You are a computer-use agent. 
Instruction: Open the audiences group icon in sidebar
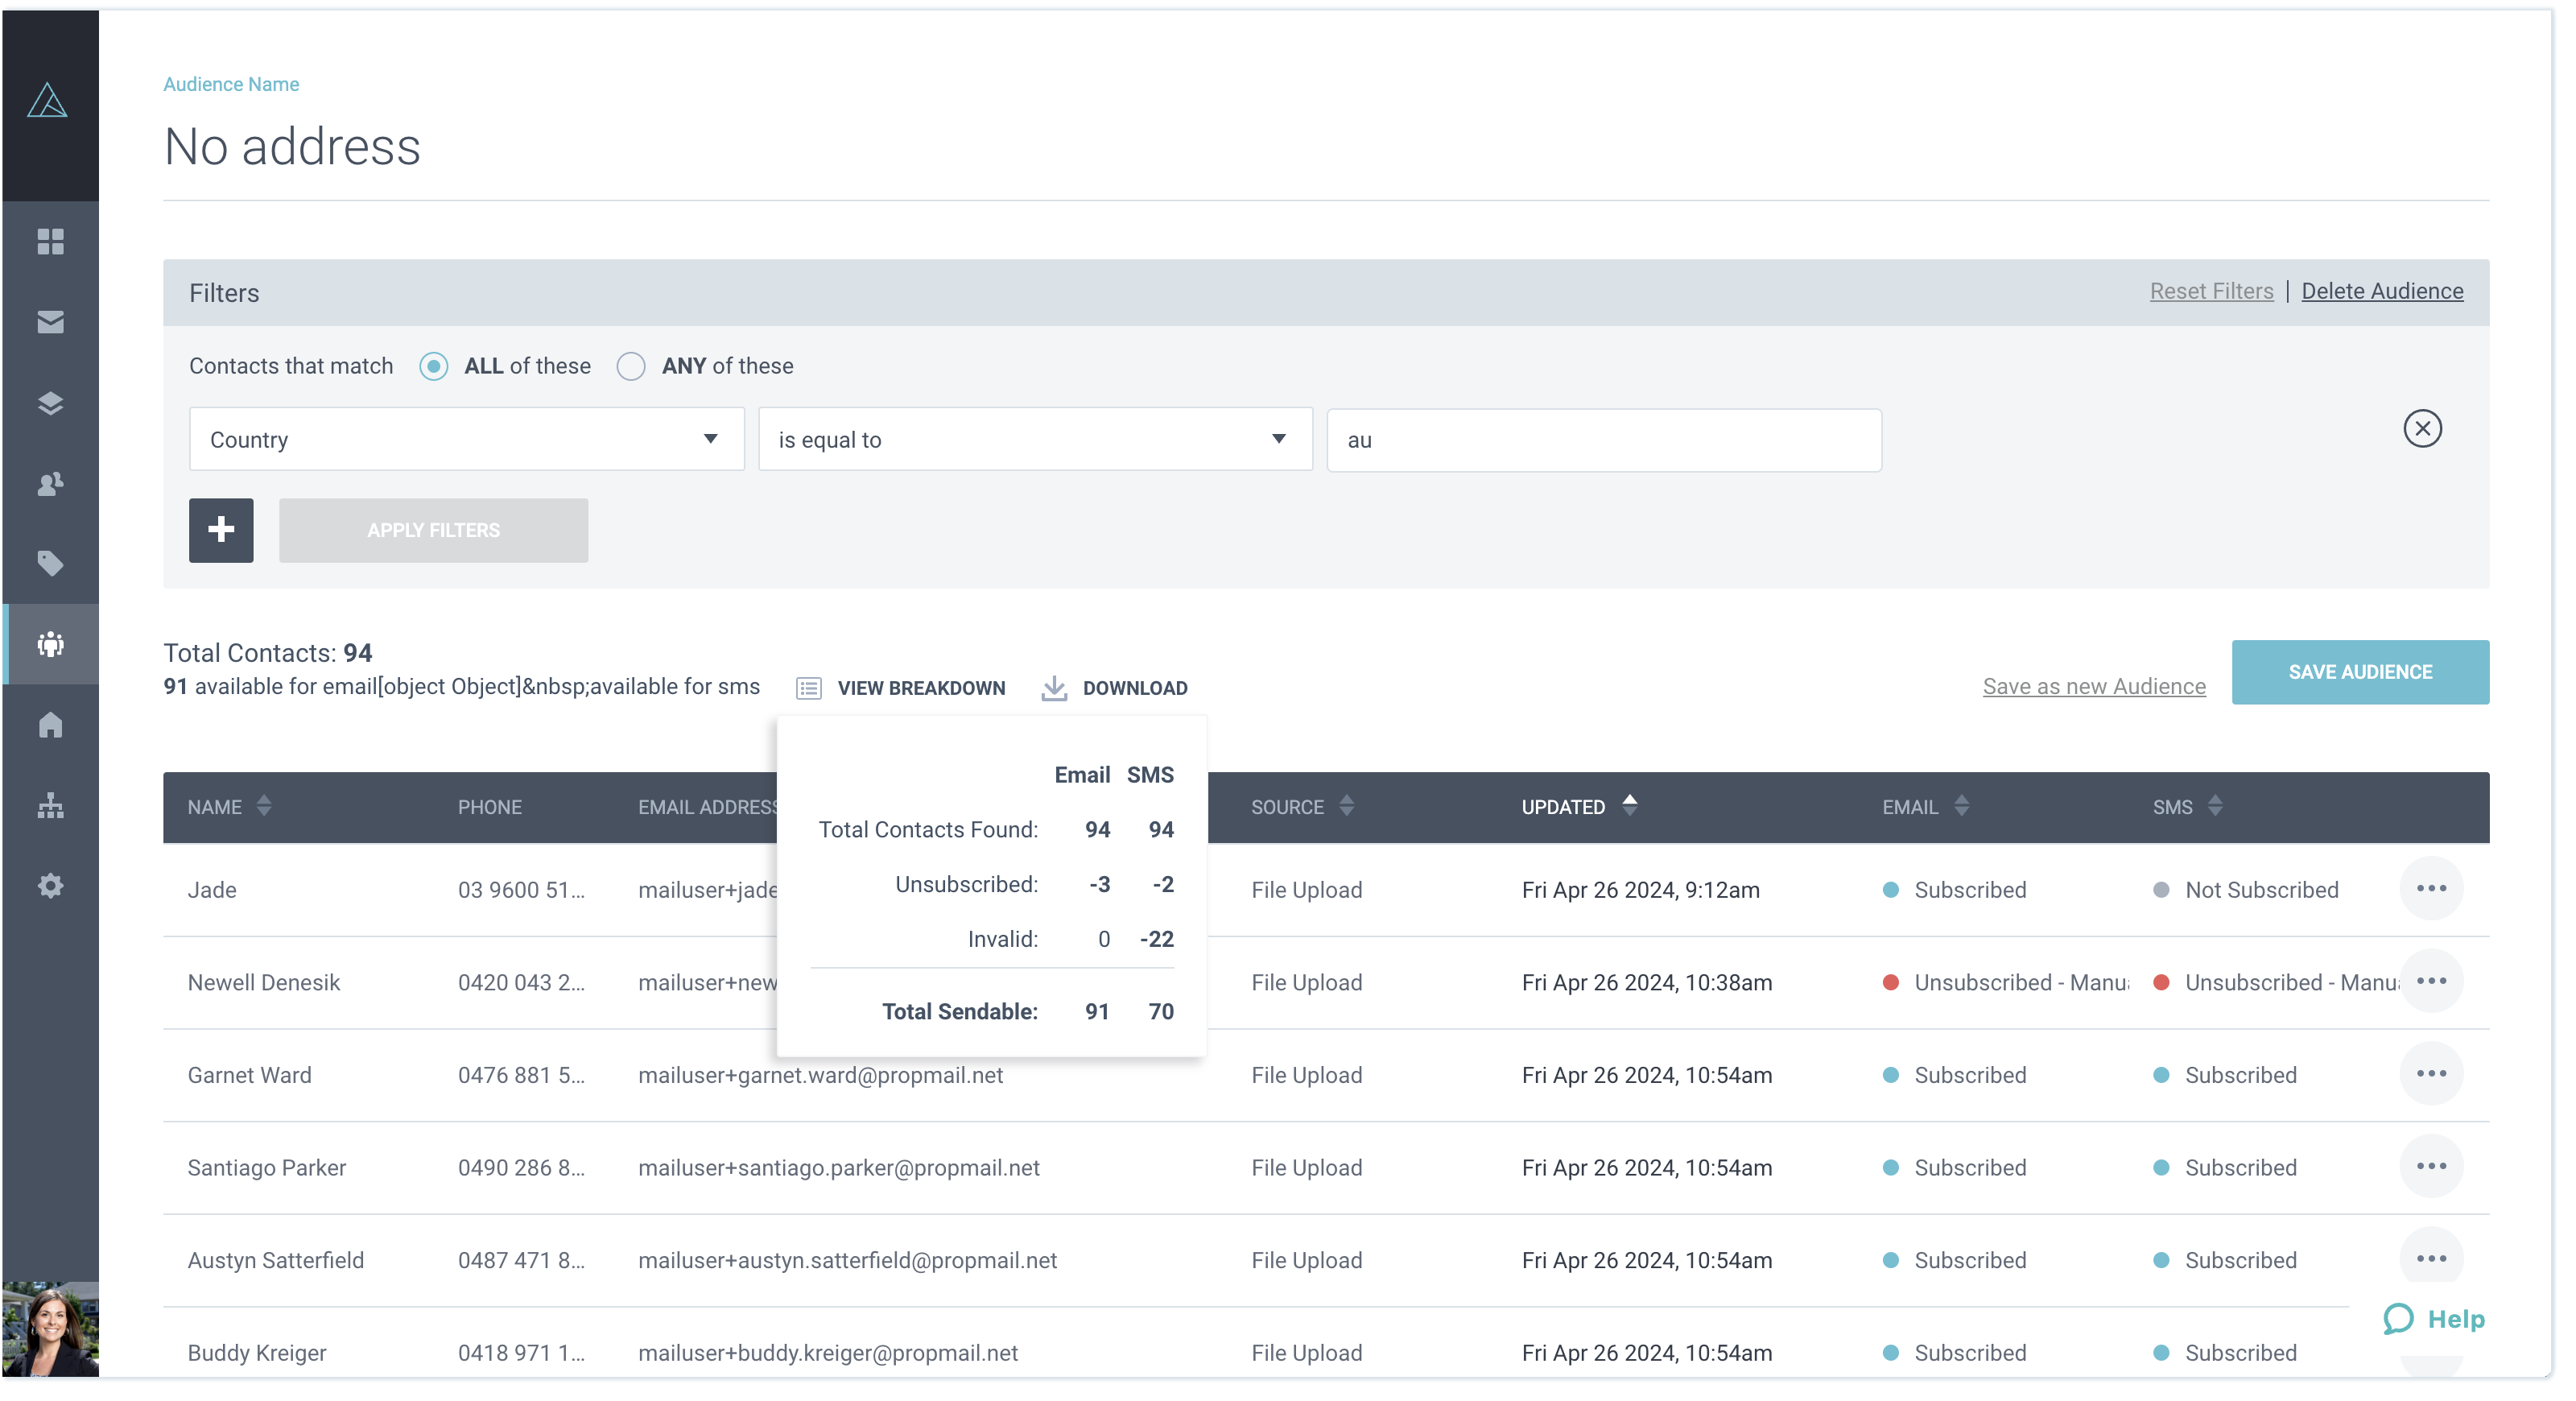(50, 644)
